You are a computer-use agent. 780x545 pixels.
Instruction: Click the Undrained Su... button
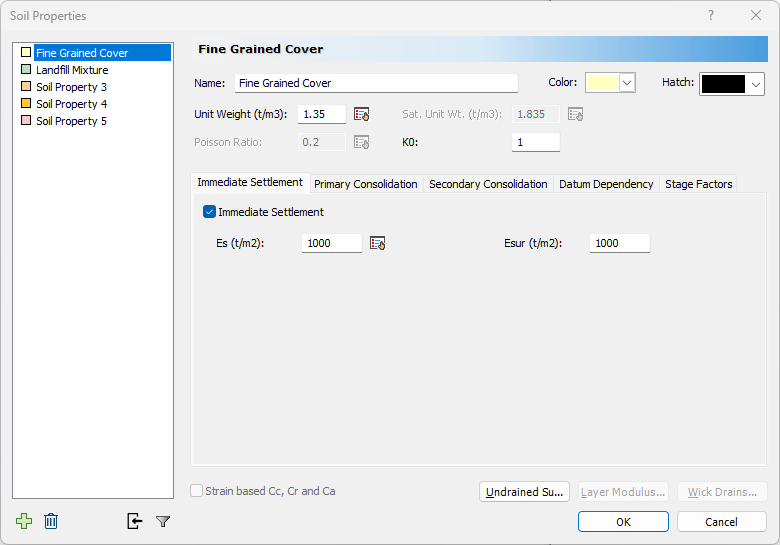tap(524, 492)
